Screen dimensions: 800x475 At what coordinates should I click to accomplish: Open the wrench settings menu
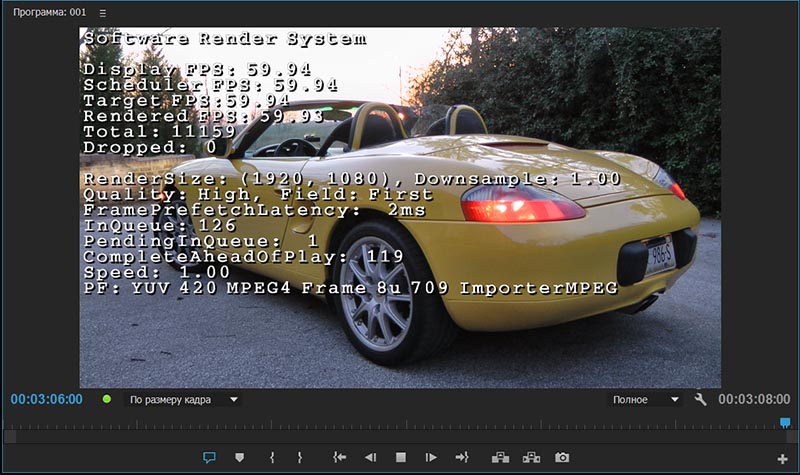coord(701,399)
